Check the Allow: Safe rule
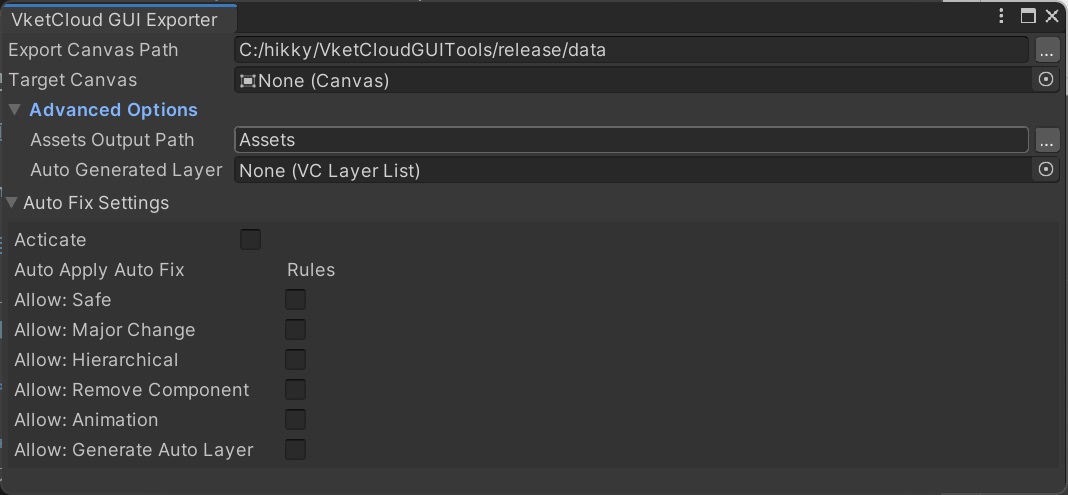Screen dimensions: 1068x495 click(295, 300)
